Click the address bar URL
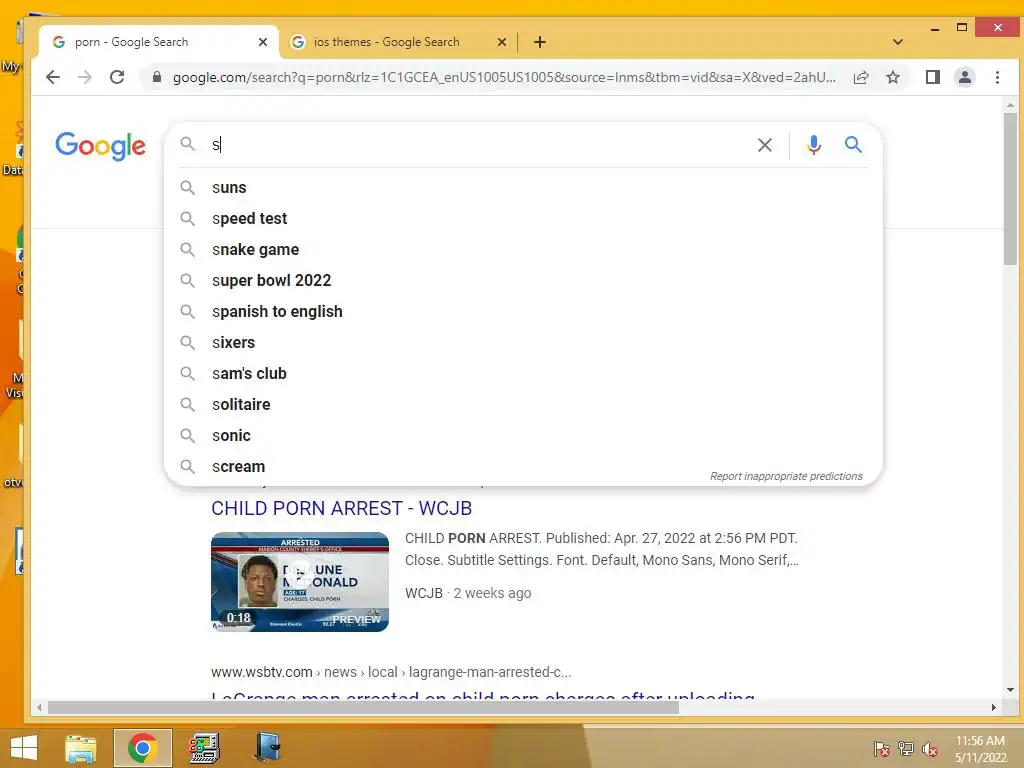 (x=504, y=77)
